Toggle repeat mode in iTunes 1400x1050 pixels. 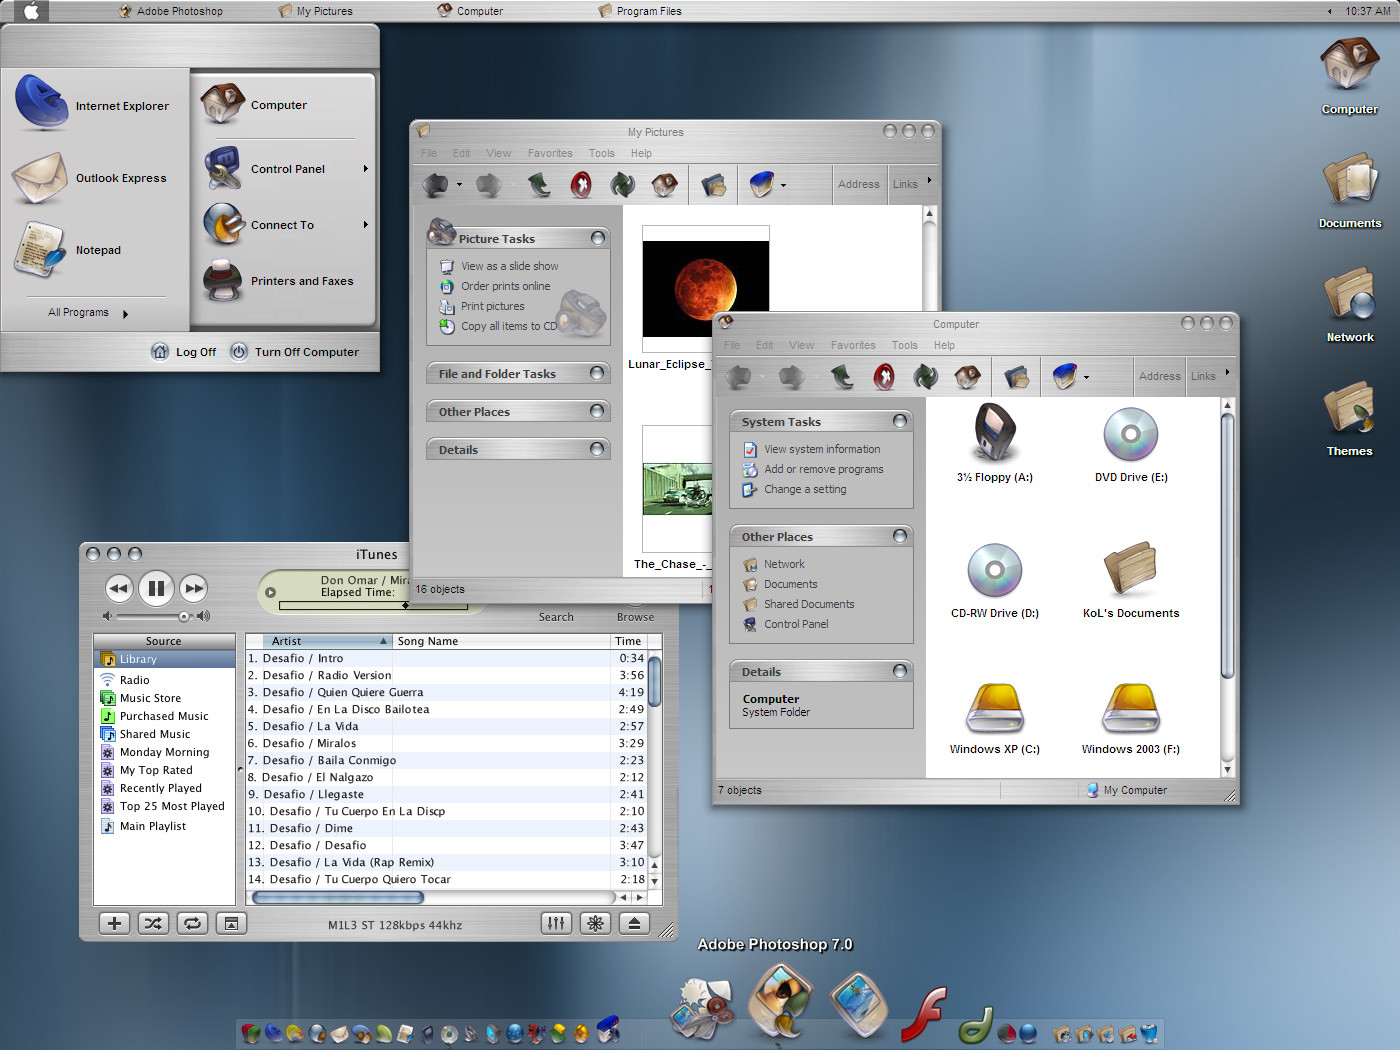point(192,923)
